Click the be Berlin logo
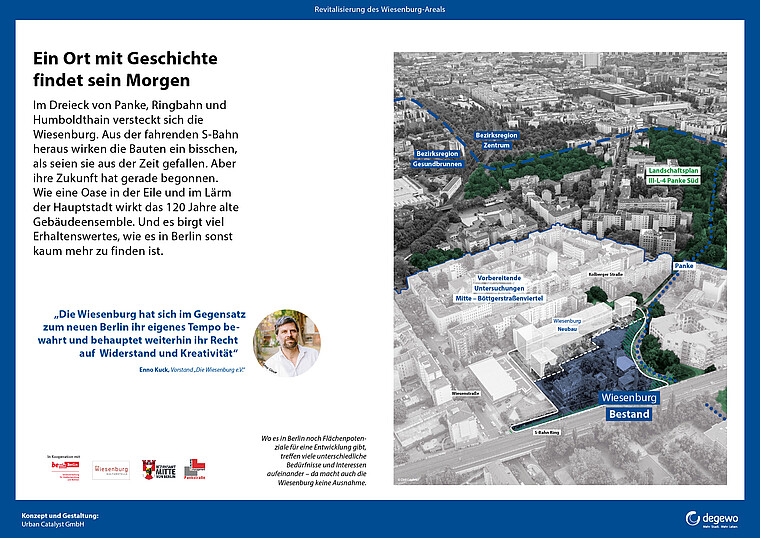Viewport: 760px width, 538px height. (65, 470)
